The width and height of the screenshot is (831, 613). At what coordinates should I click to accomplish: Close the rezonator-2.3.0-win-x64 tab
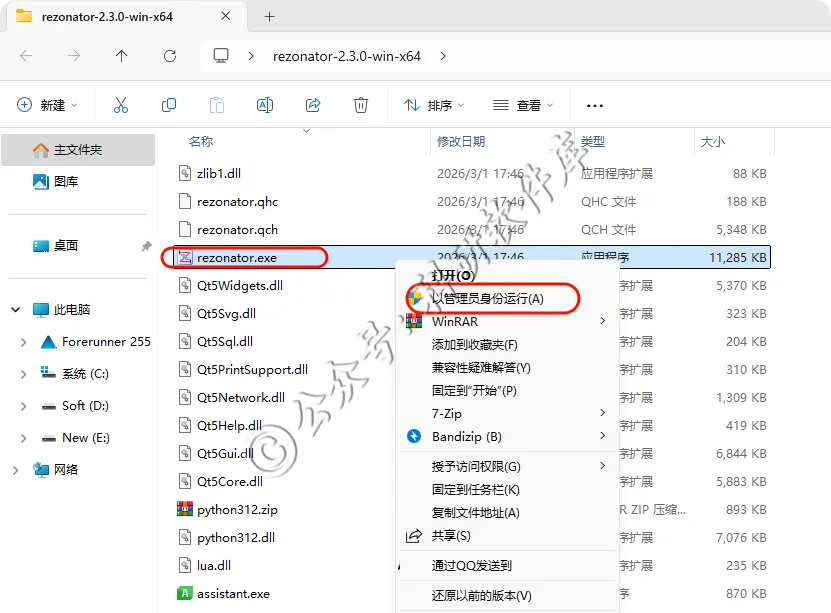pos(225,16)
